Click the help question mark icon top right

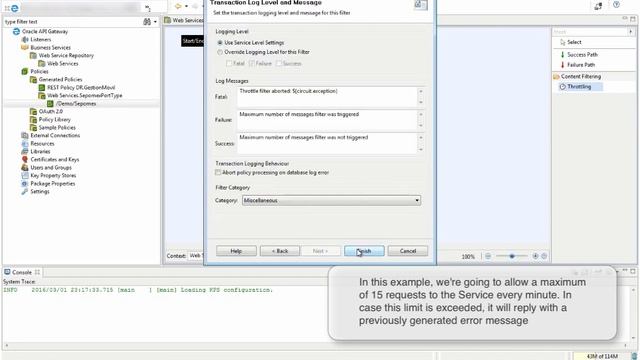[x=616, y=5]
